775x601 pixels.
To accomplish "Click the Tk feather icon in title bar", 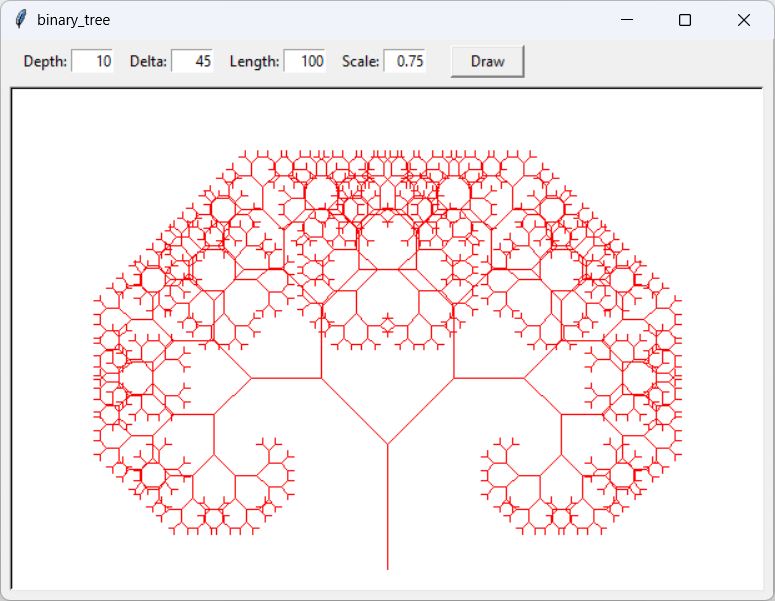I will (21, 20).
